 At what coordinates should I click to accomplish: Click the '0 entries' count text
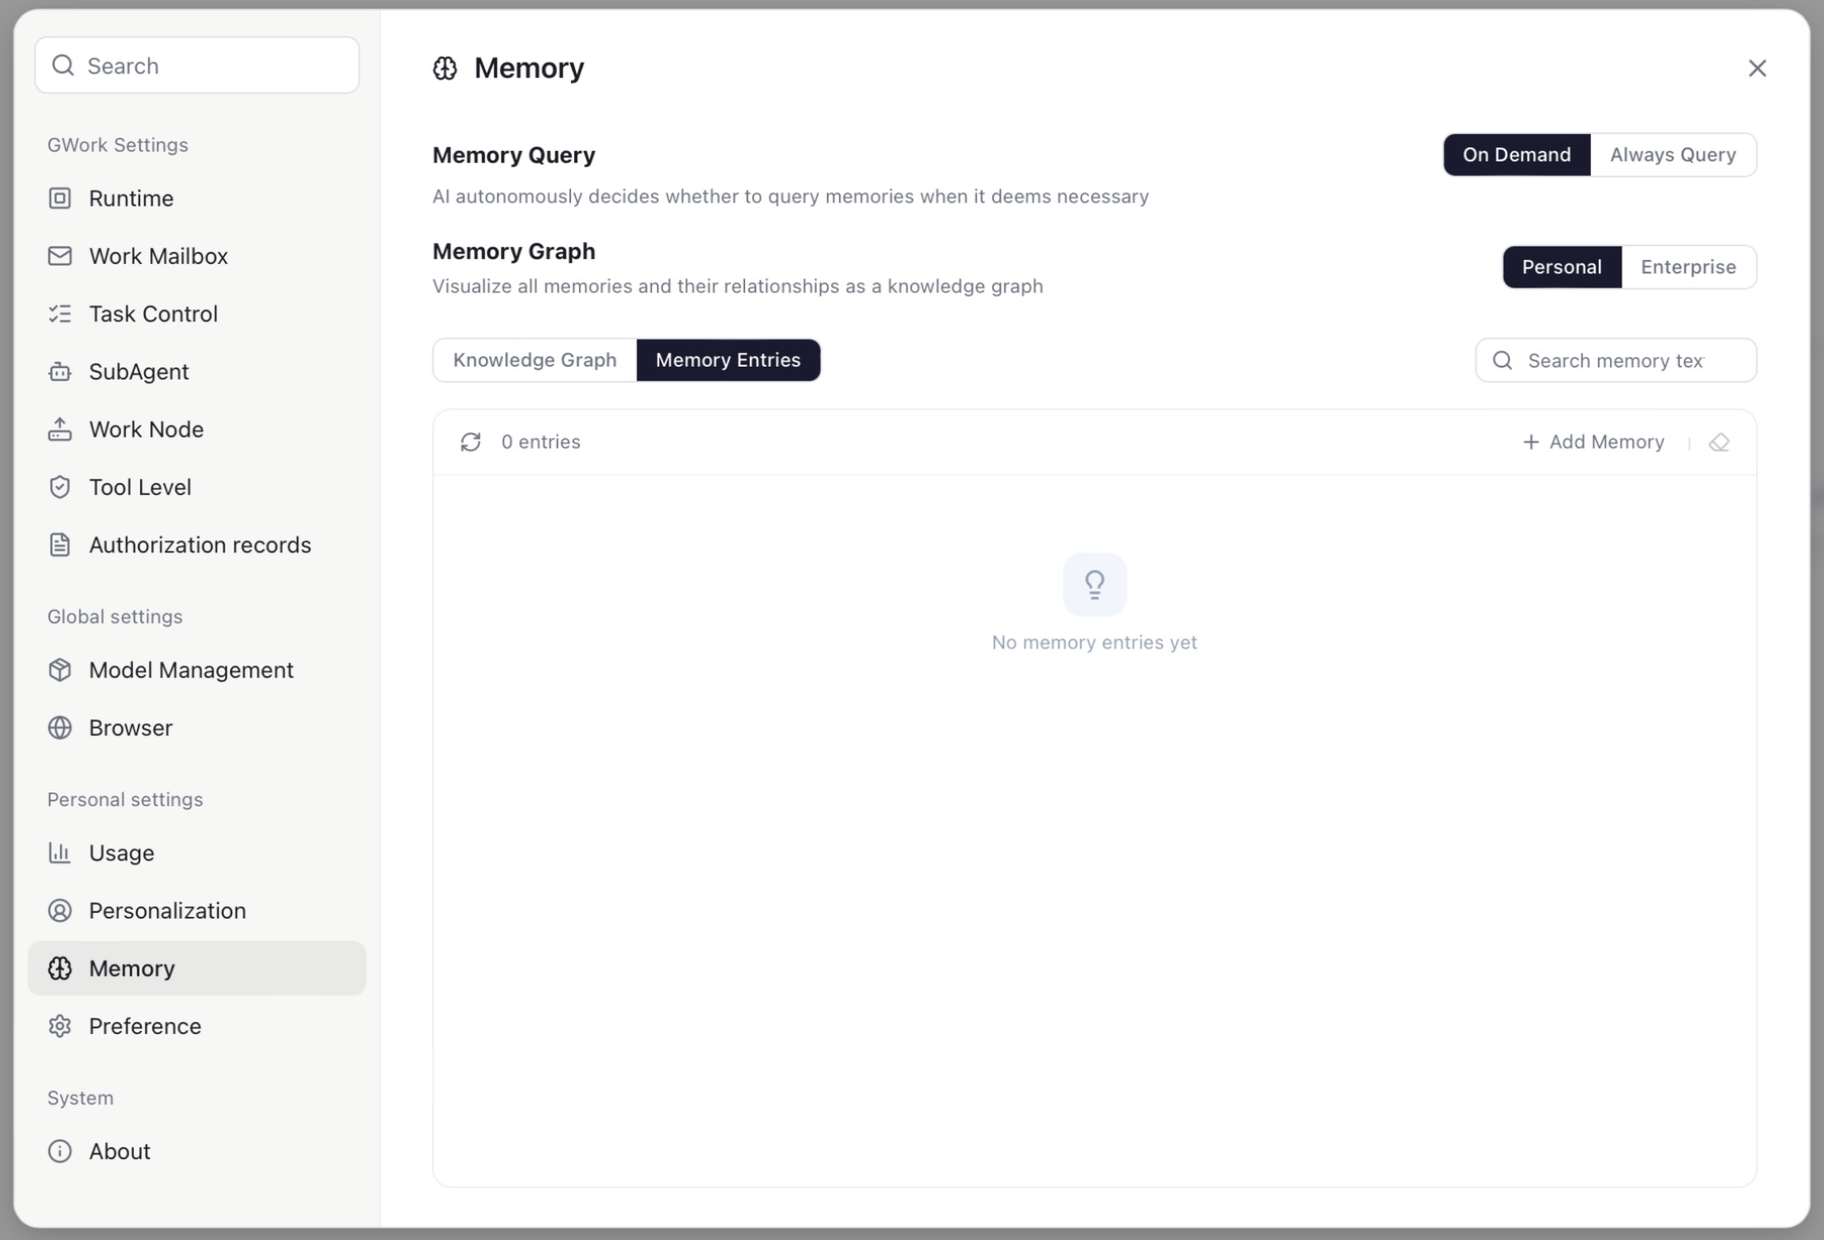541,442
